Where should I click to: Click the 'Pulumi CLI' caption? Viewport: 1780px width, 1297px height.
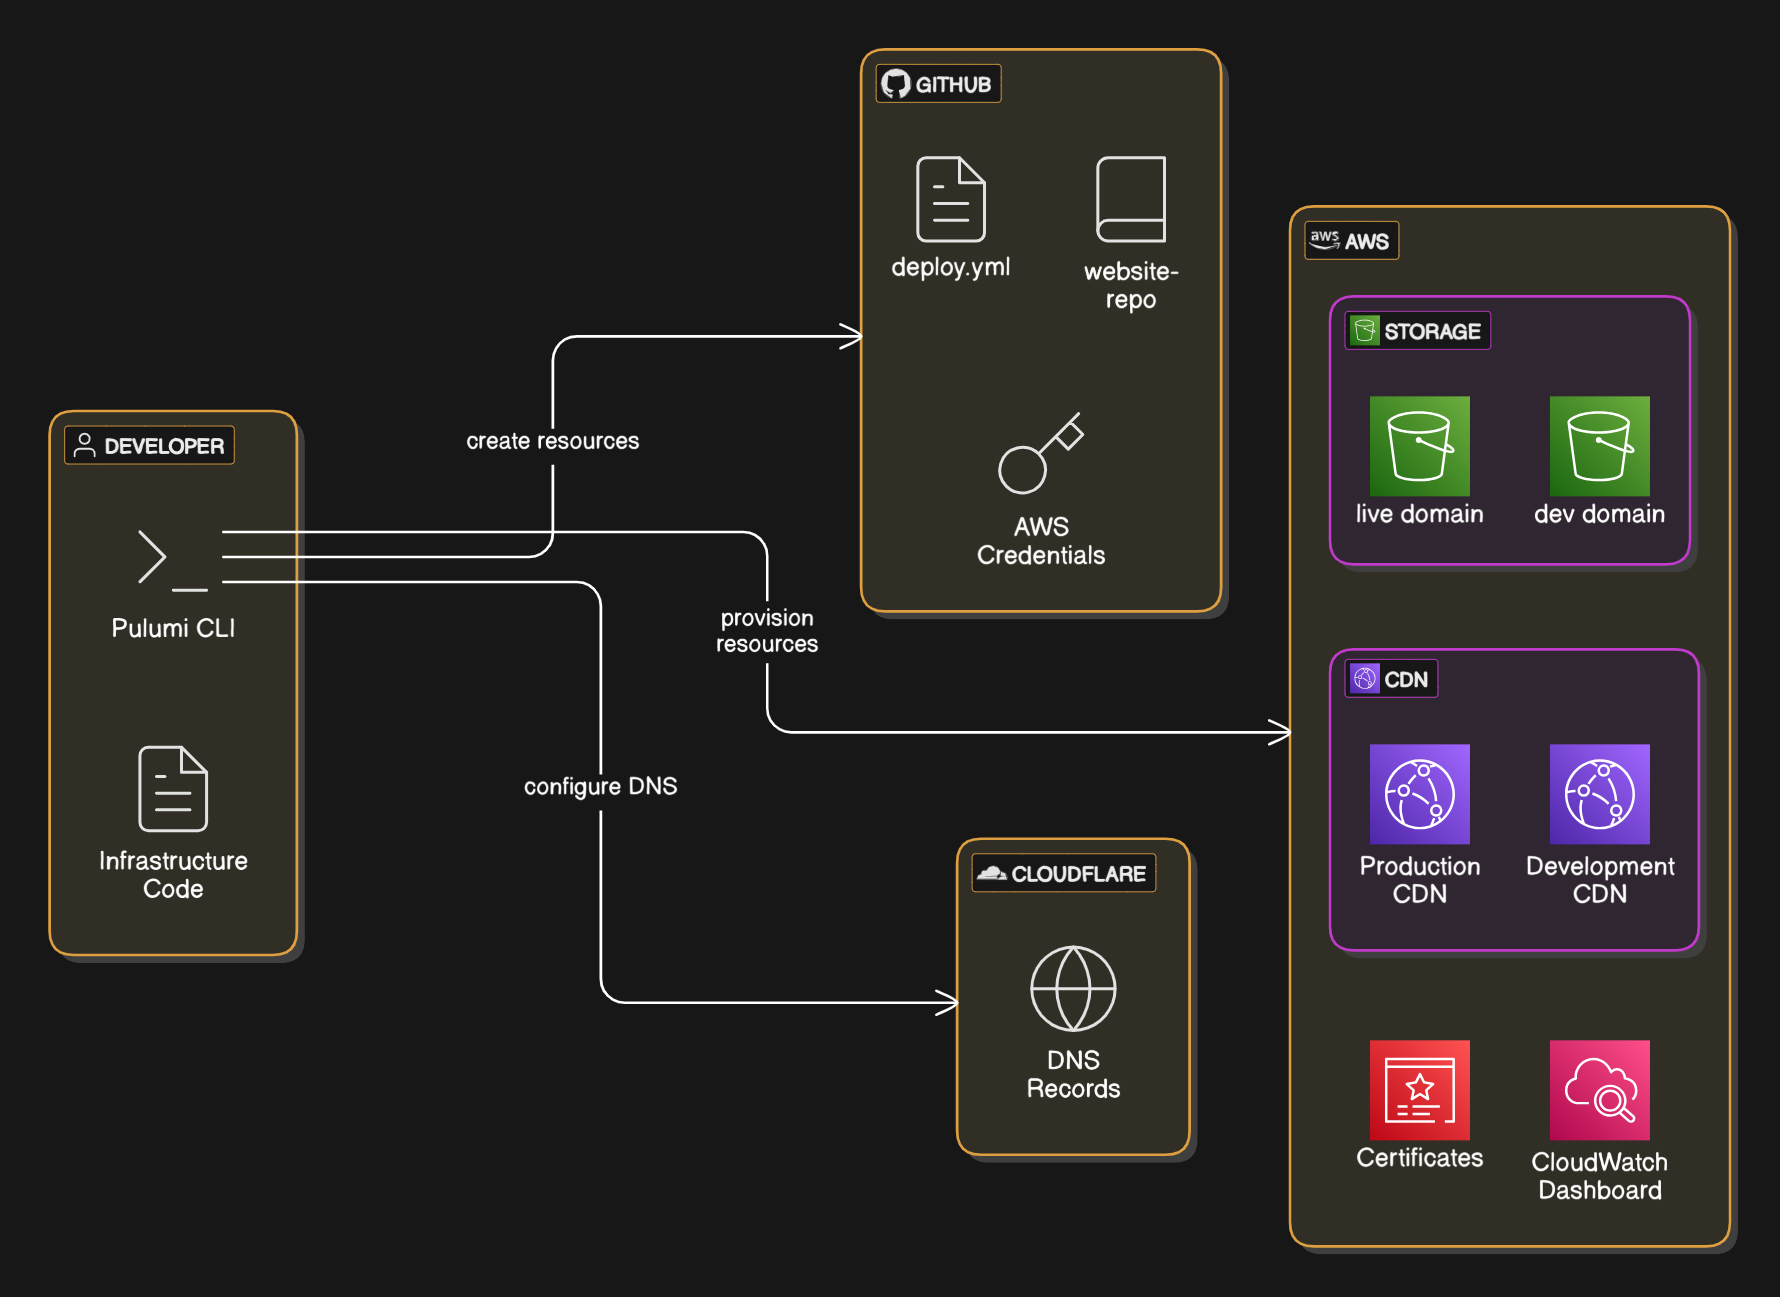[173, 628]
